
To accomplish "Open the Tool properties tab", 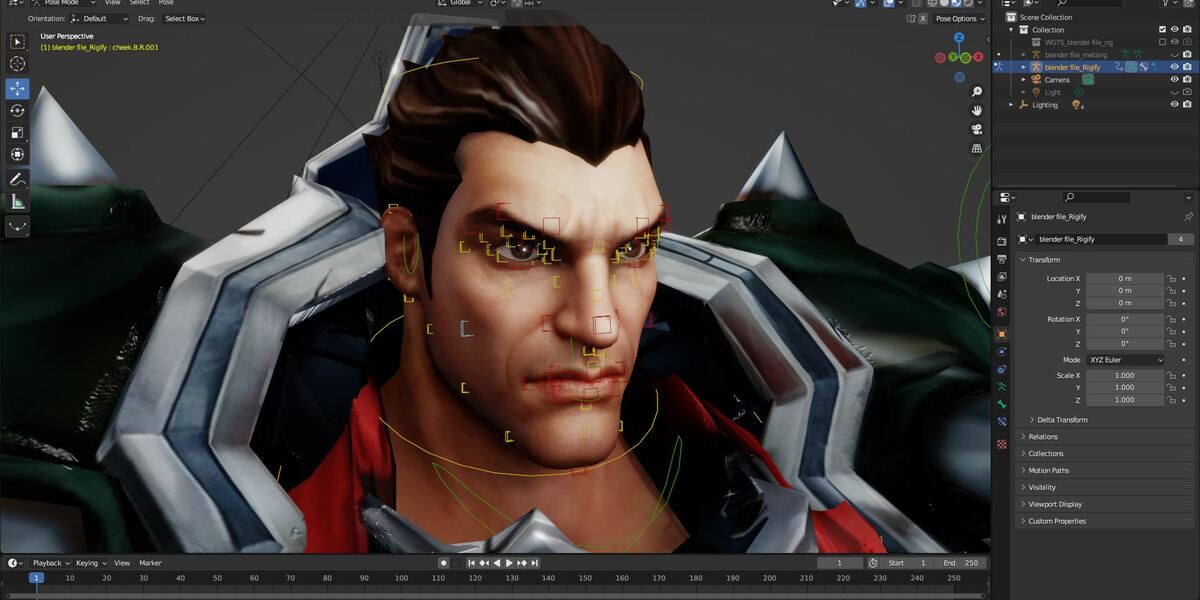I will [1002, 219].
